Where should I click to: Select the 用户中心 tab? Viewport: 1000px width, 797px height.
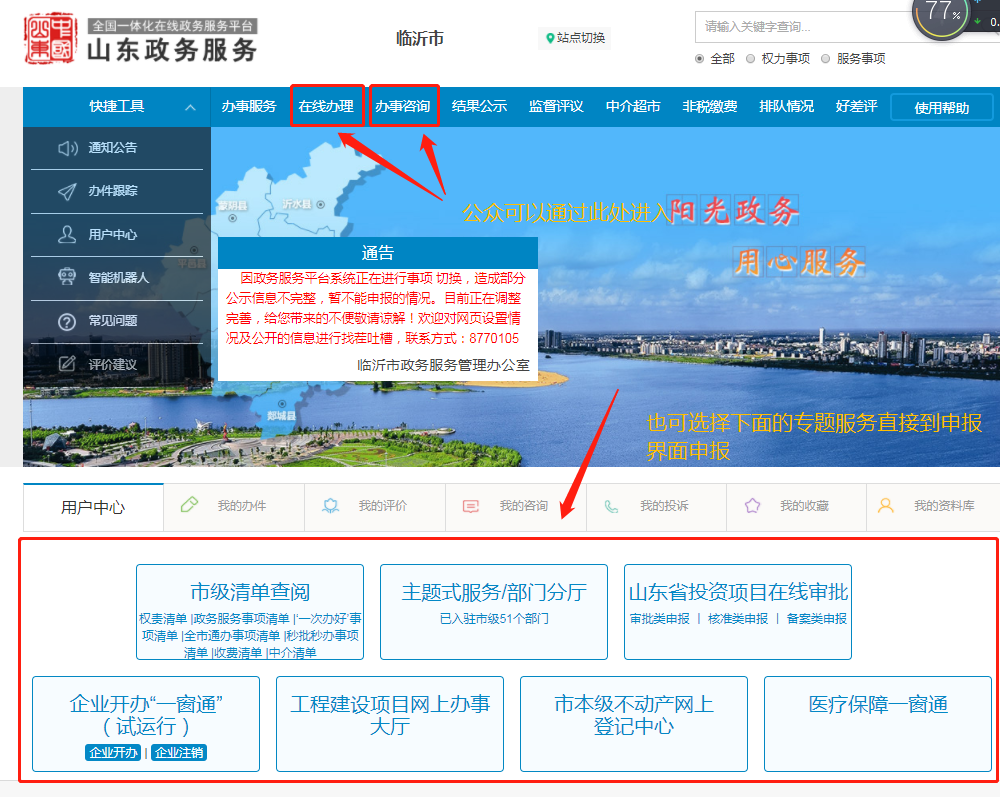click(x=93, y=508)
